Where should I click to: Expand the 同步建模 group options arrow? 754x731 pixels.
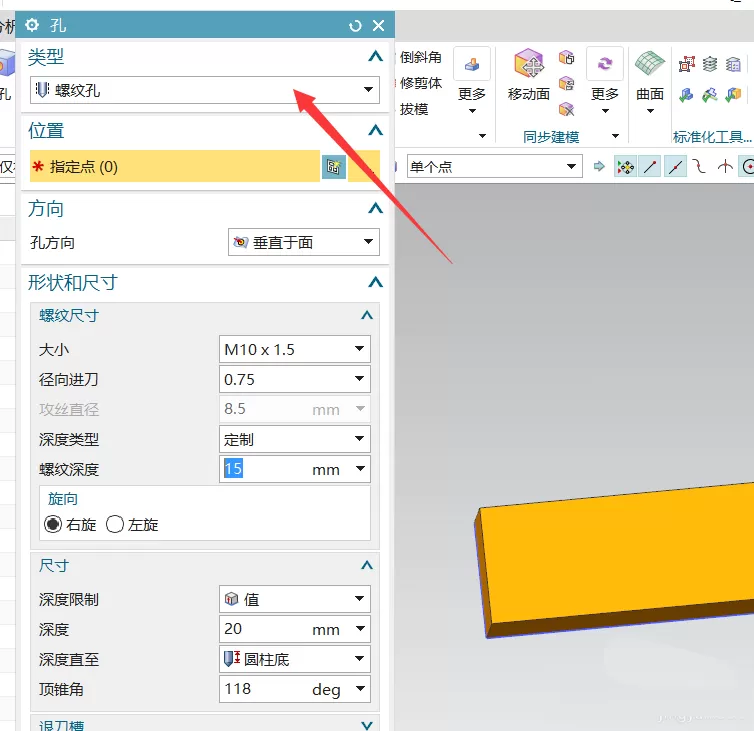pos(615,136)
